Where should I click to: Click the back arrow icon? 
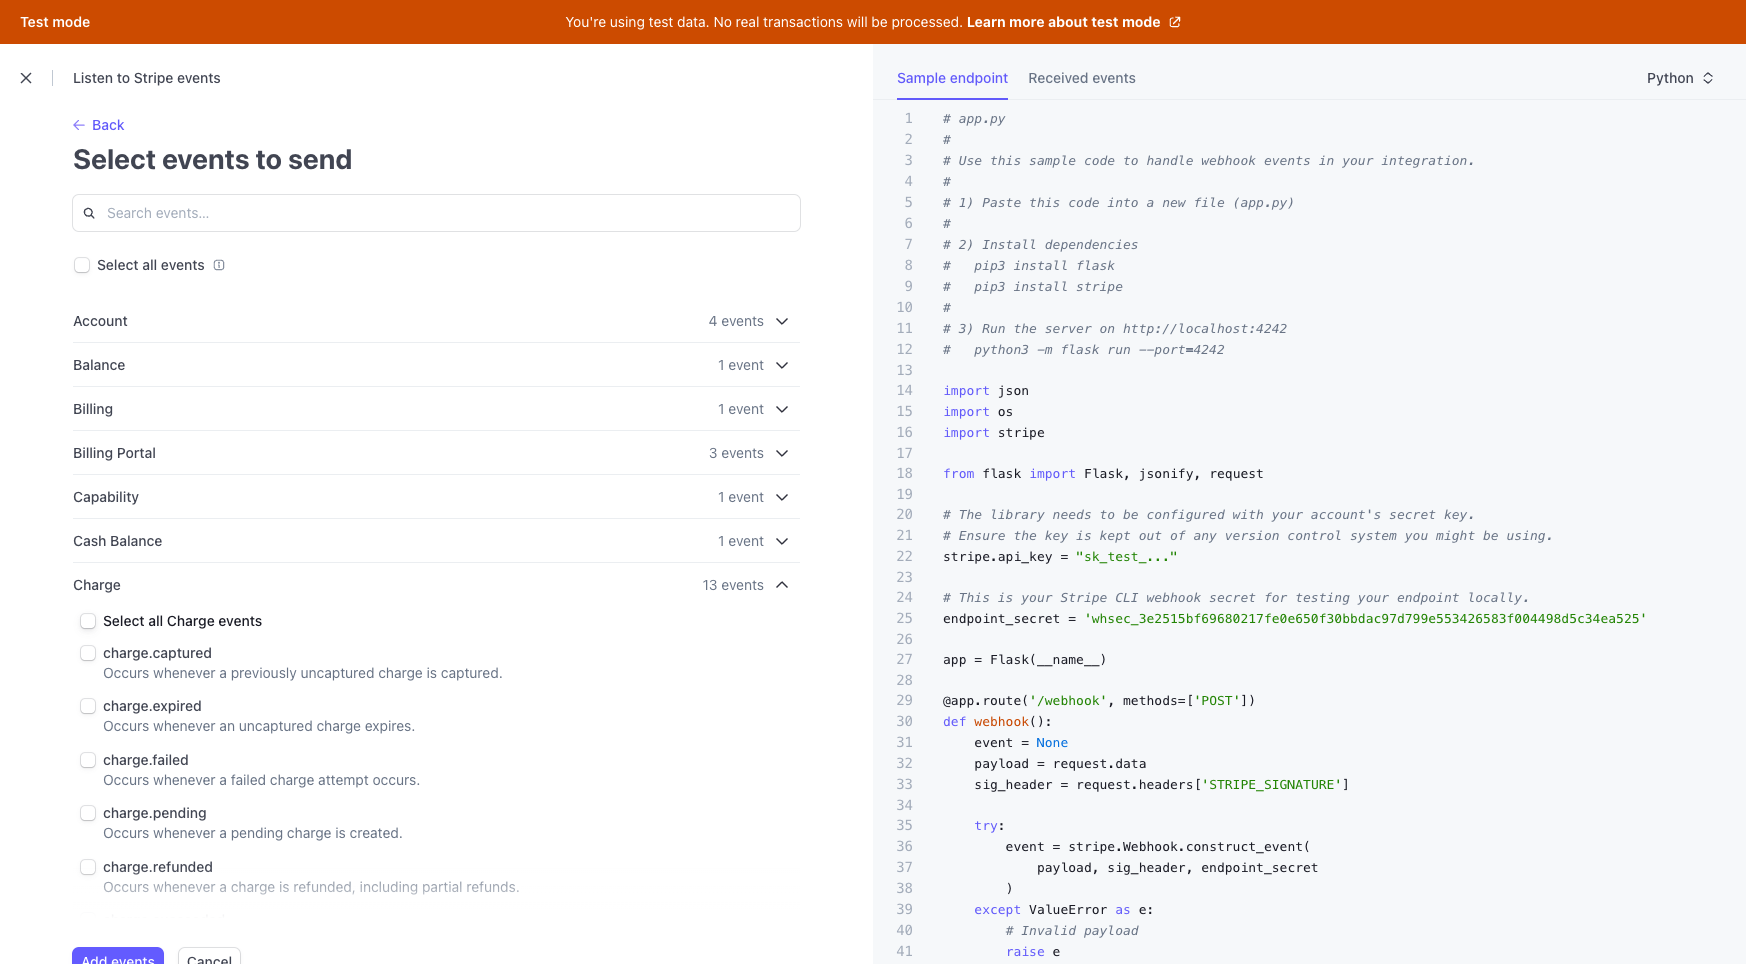[x=79, y=125]
